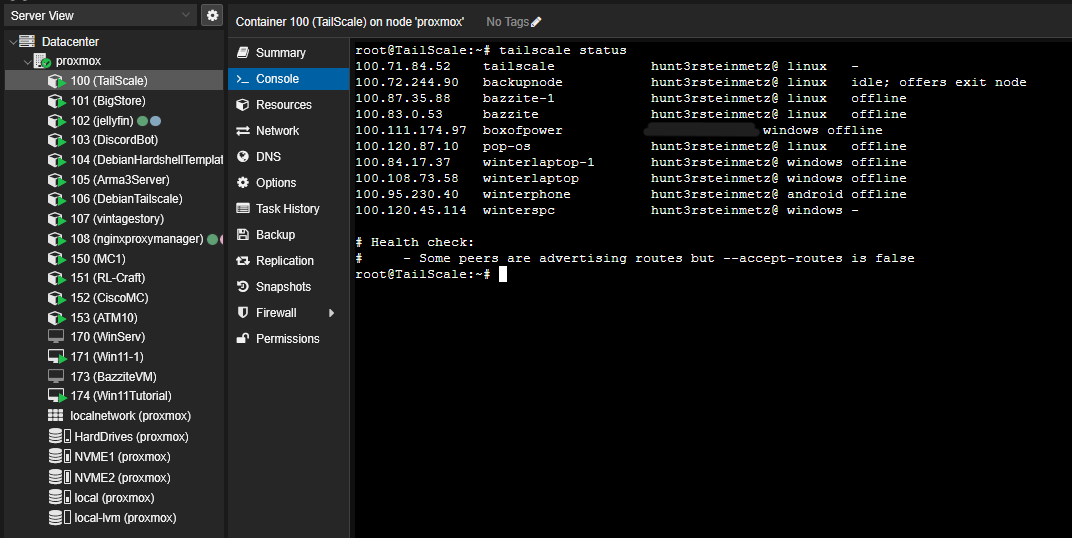This screenshot has height=538, width=1072.
Task: Click container icon for 103 (DiscordBot)
Action: (57, 140)
